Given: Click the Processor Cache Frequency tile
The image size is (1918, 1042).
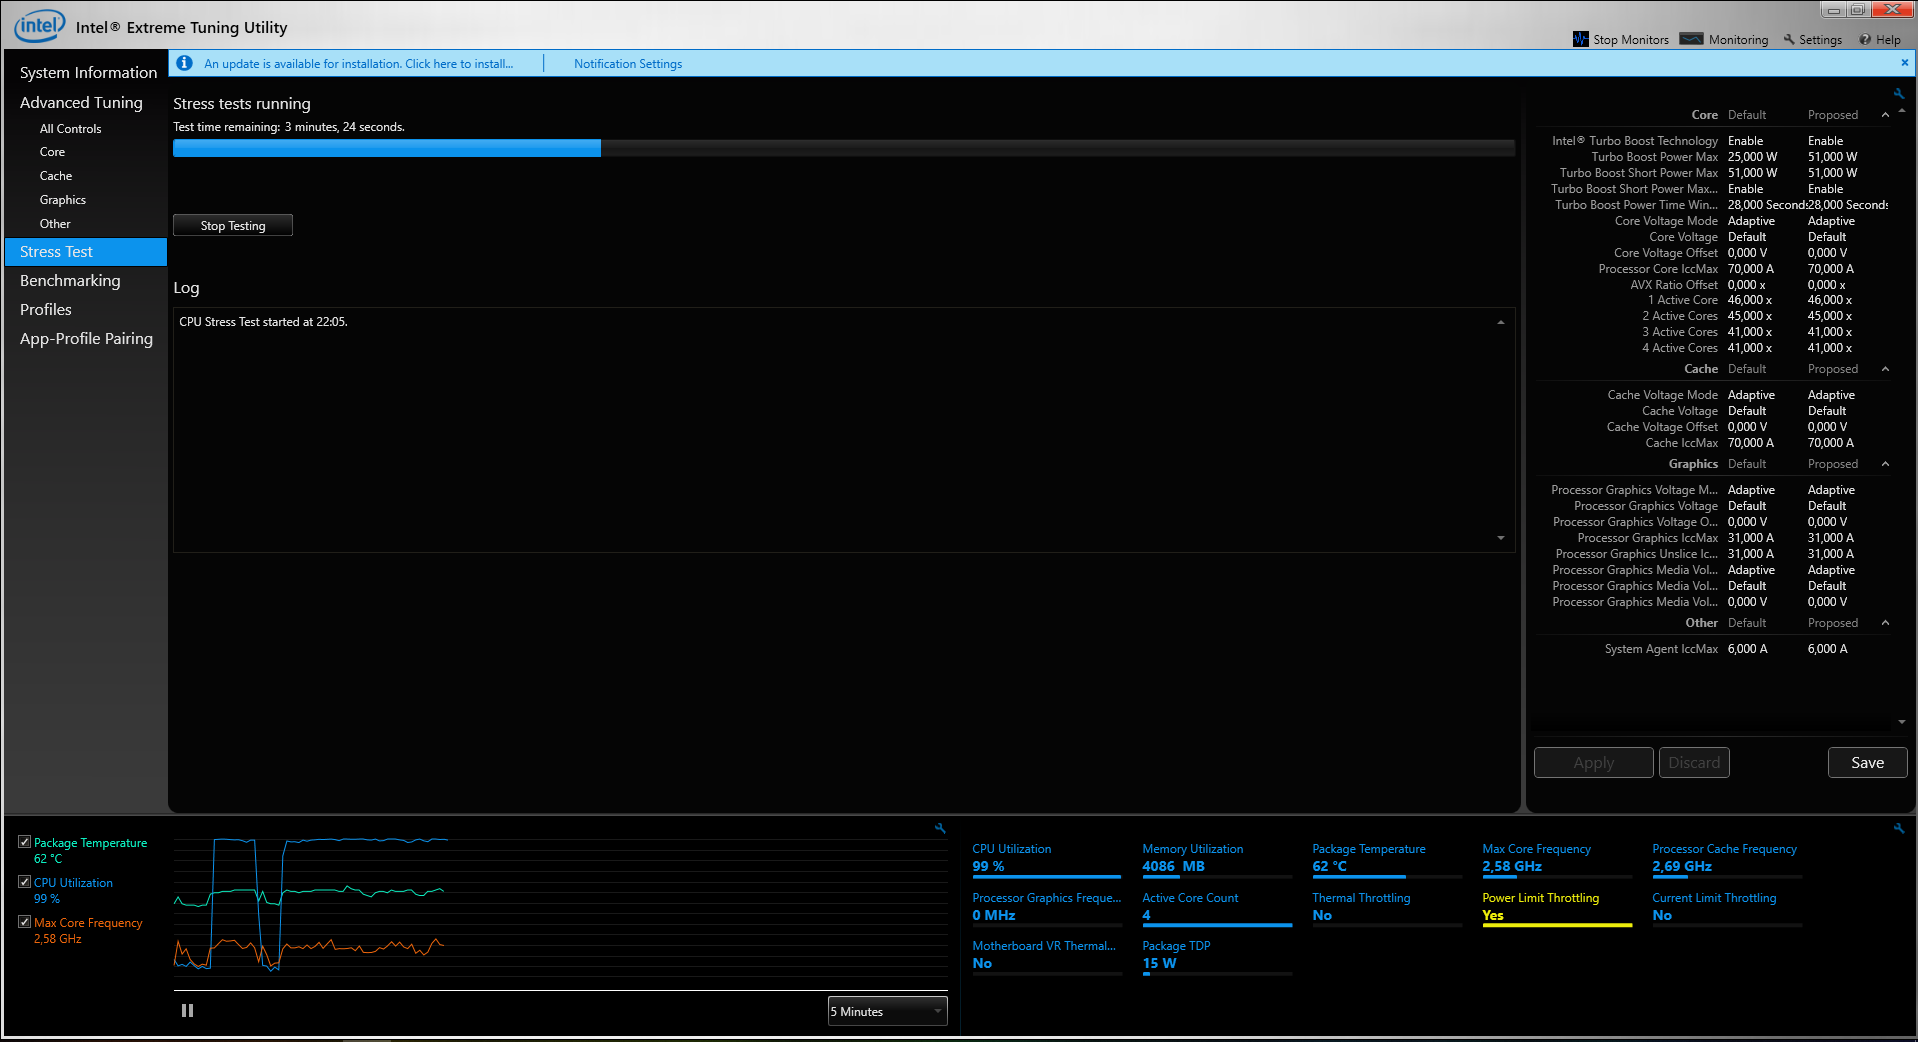Looking at the screenshot, I should (x=1726, y=859).
